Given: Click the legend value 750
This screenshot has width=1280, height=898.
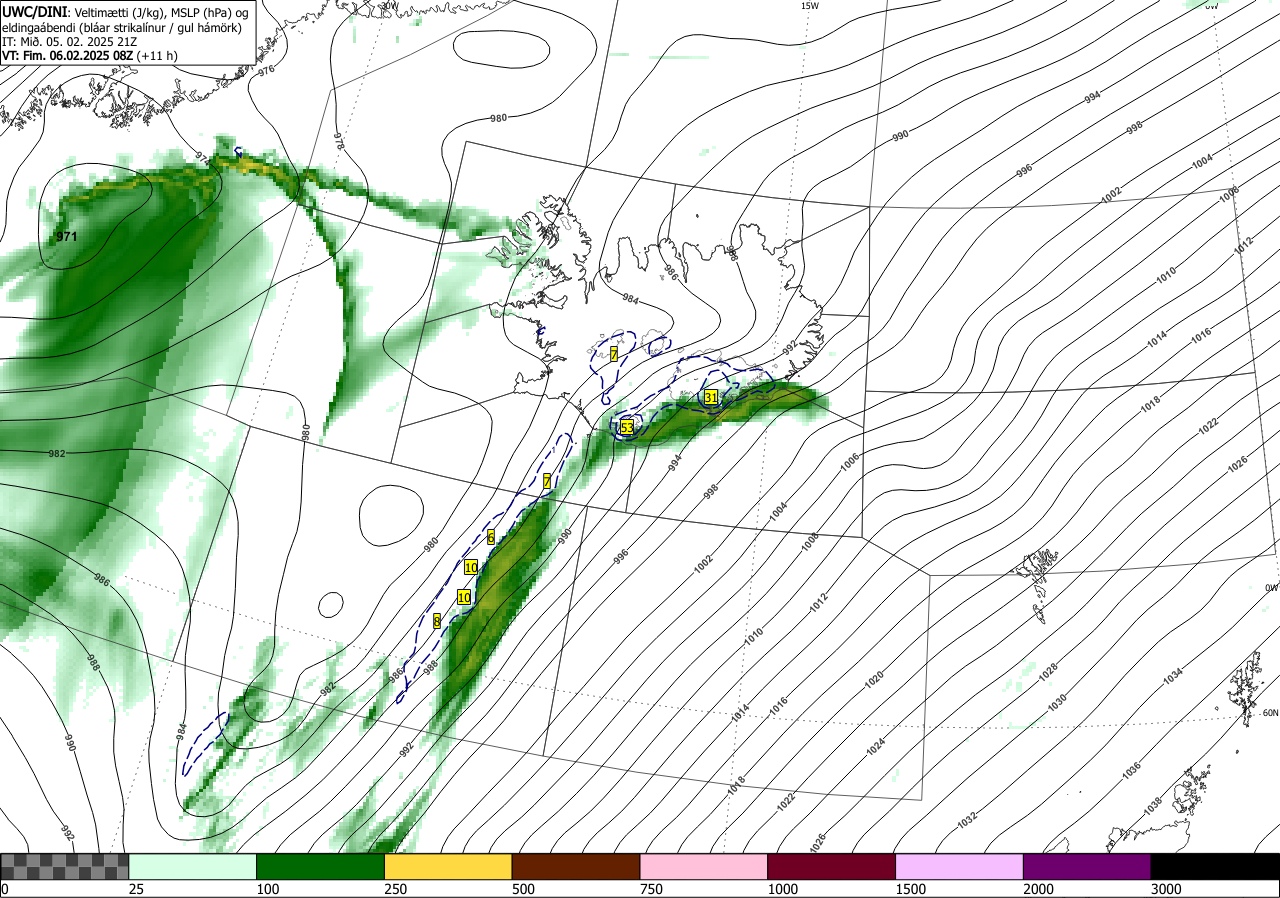Looking at the screenshot, I should (x=650, y=889).
